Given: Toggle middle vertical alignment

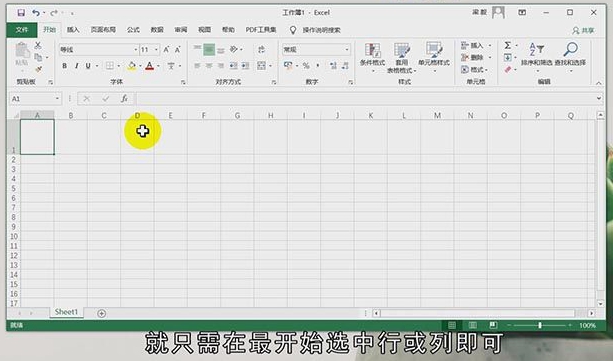Looking at the screenshot, I should pos(209,50).
